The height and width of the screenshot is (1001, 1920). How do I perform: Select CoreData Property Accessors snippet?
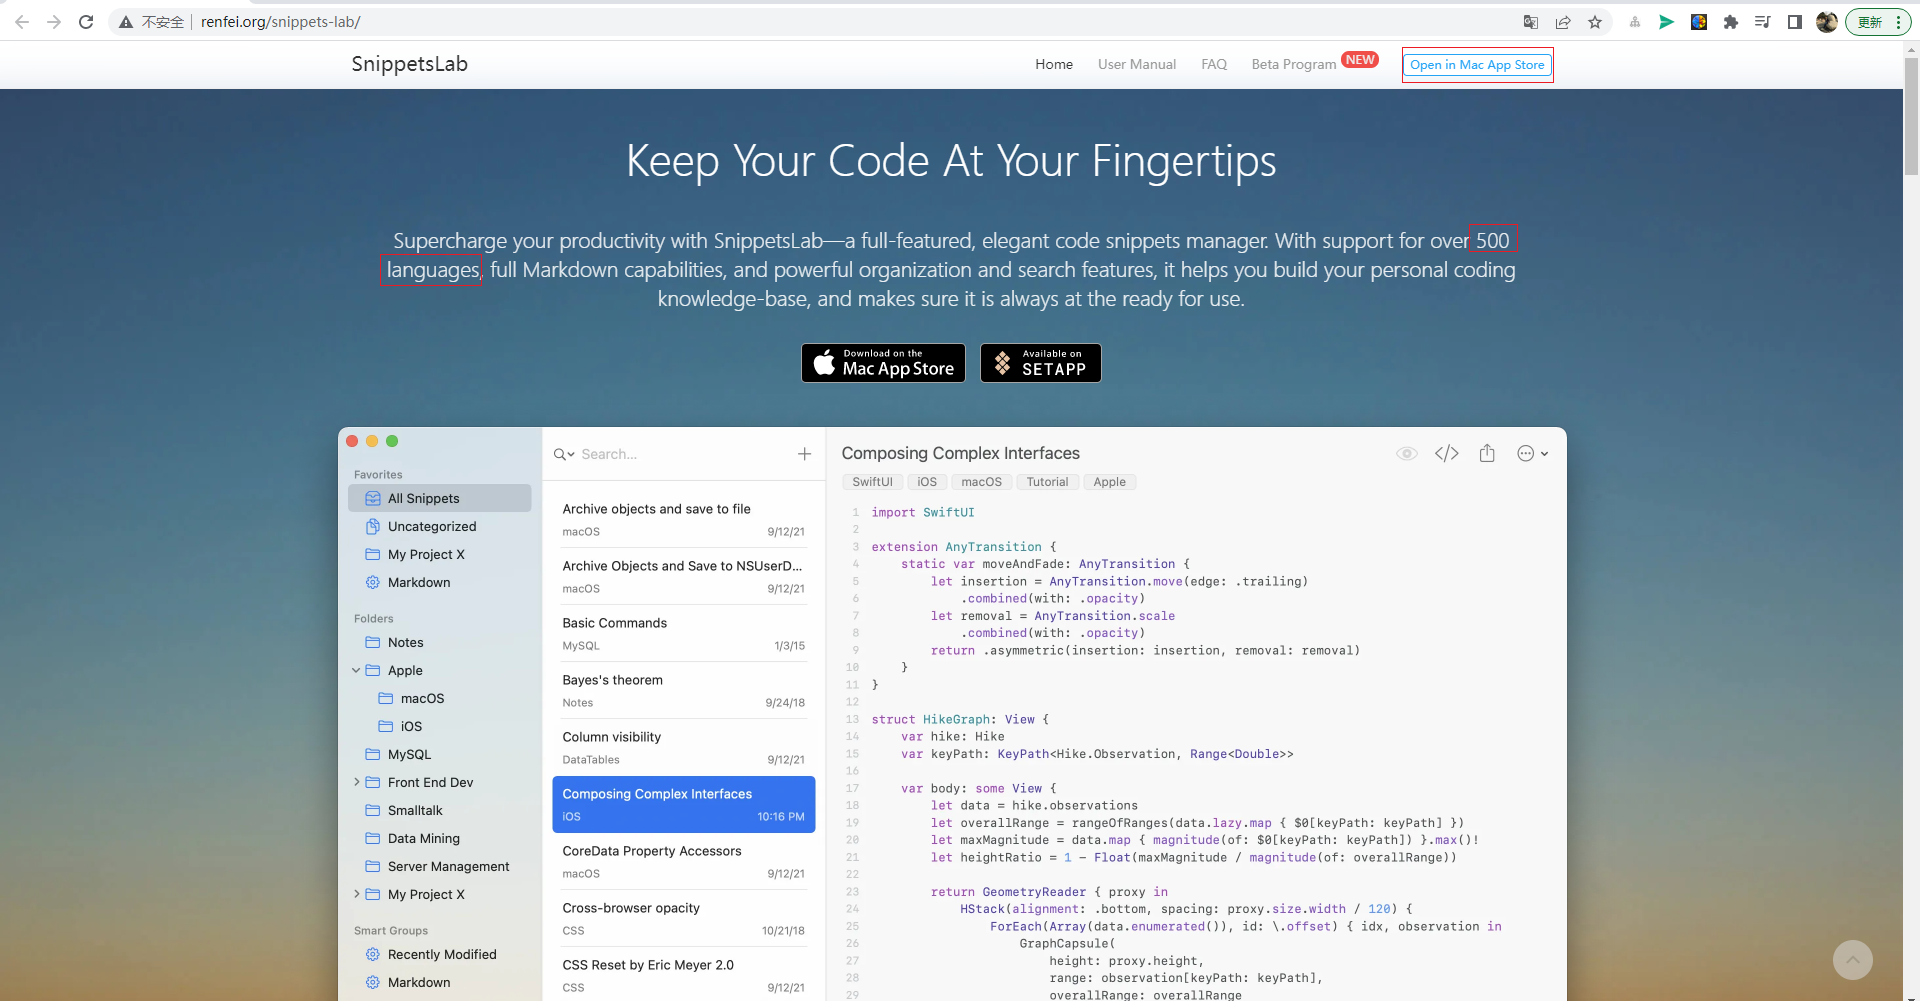click(683, 861)
